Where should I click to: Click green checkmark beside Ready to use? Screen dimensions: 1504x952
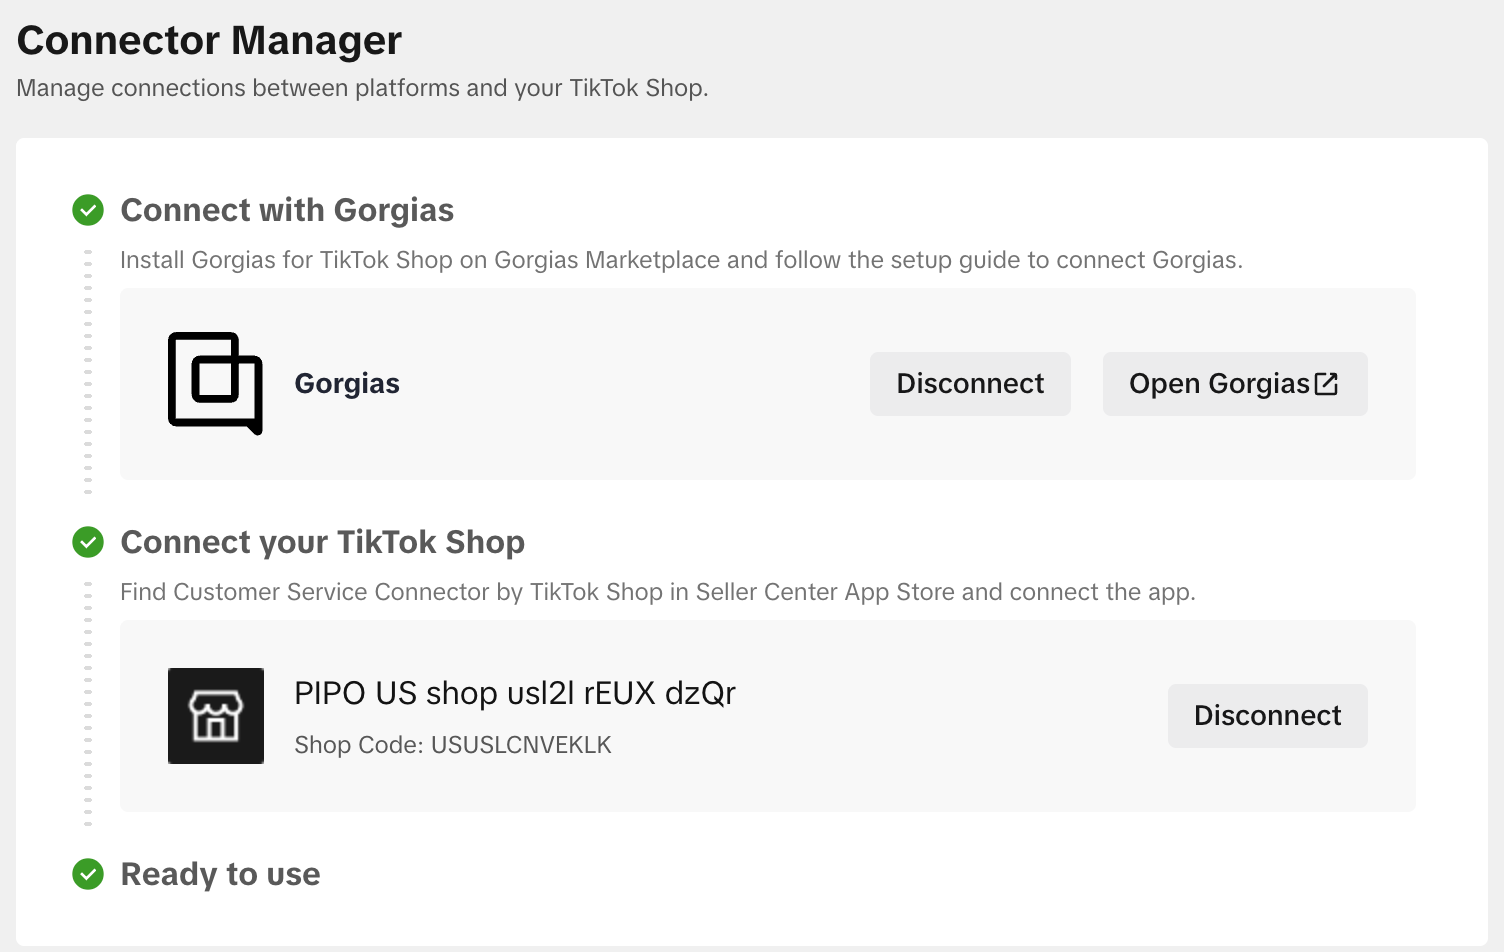(88, 874)
